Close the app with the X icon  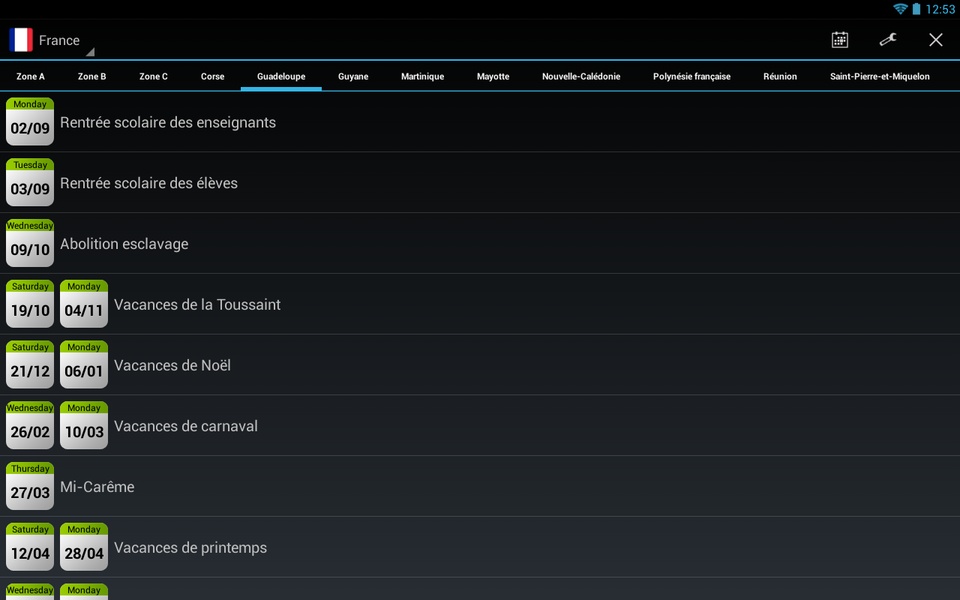click(x=936, y=40)
